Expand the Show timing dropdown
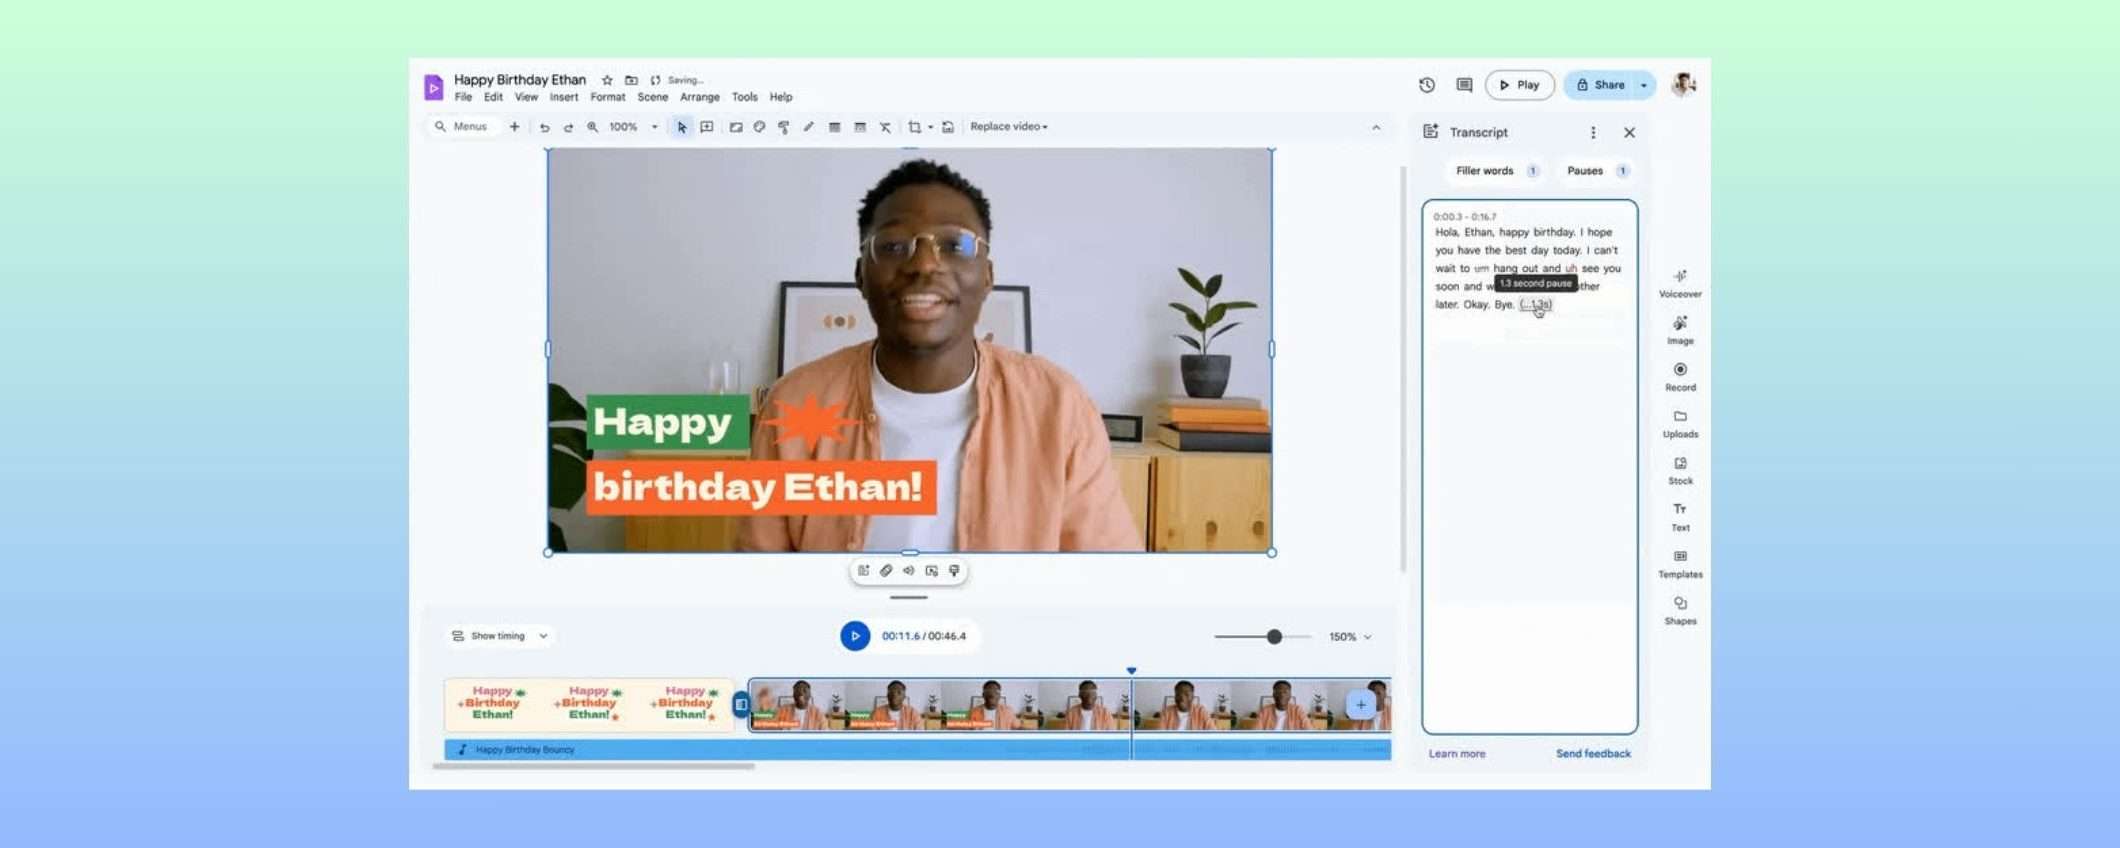This screenshot has width=2120, height=848. click(499, 636)
